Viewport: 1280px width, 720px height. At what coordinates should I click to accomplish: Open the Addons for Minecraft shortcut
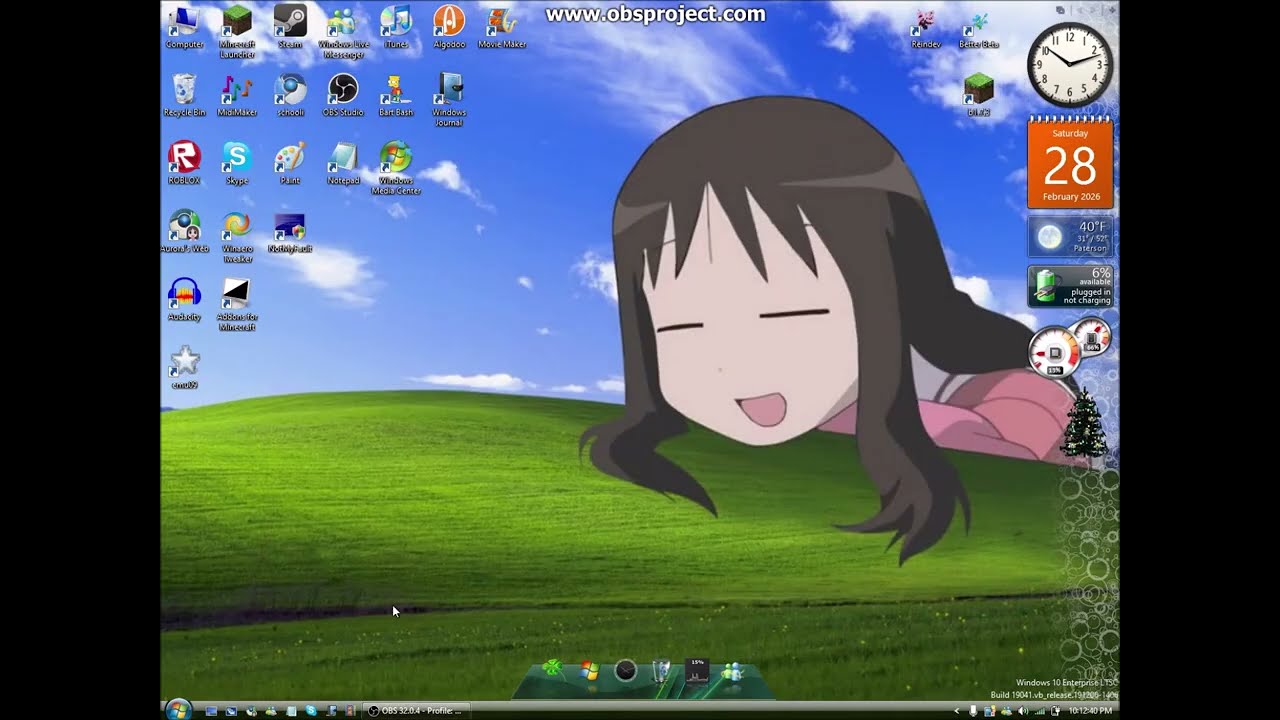tap(237, 303)
